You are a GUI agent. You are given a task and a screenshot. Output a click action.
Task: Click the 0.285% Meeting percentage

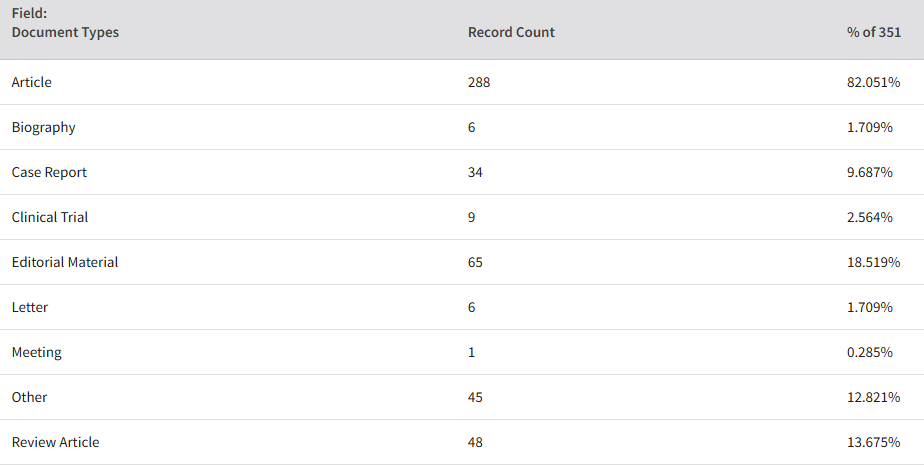click(x=870, y=352)
